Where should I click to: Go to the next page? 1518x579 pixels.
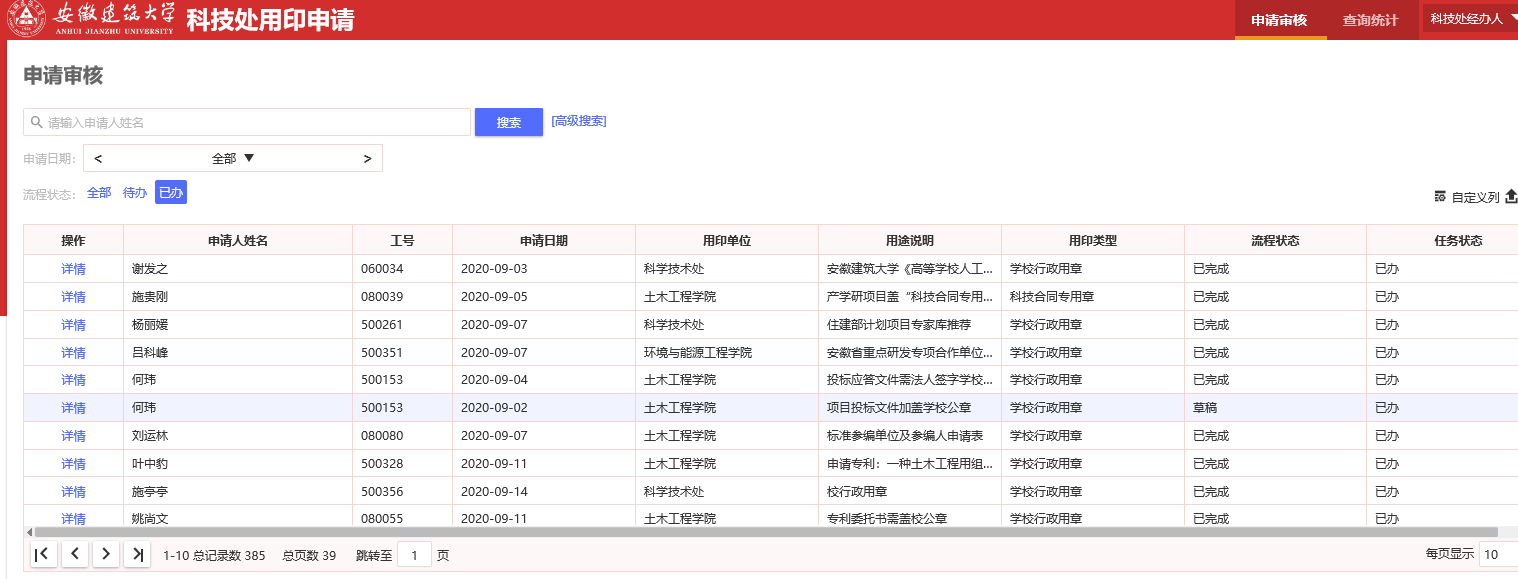pyautogui.click(x=106, y=555)
